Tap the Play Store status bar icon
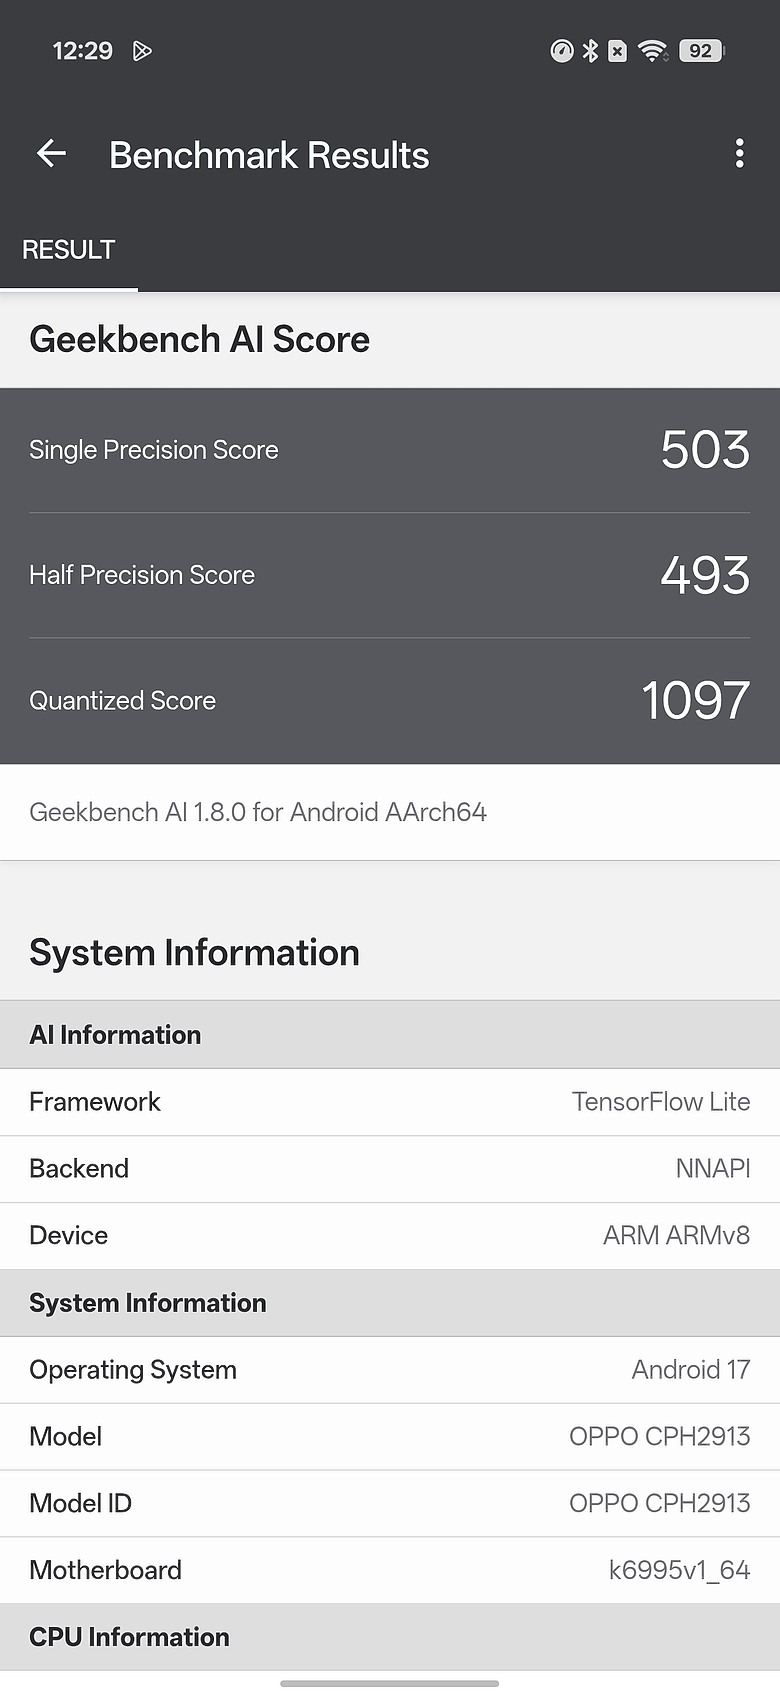 [x=142, y=51]
